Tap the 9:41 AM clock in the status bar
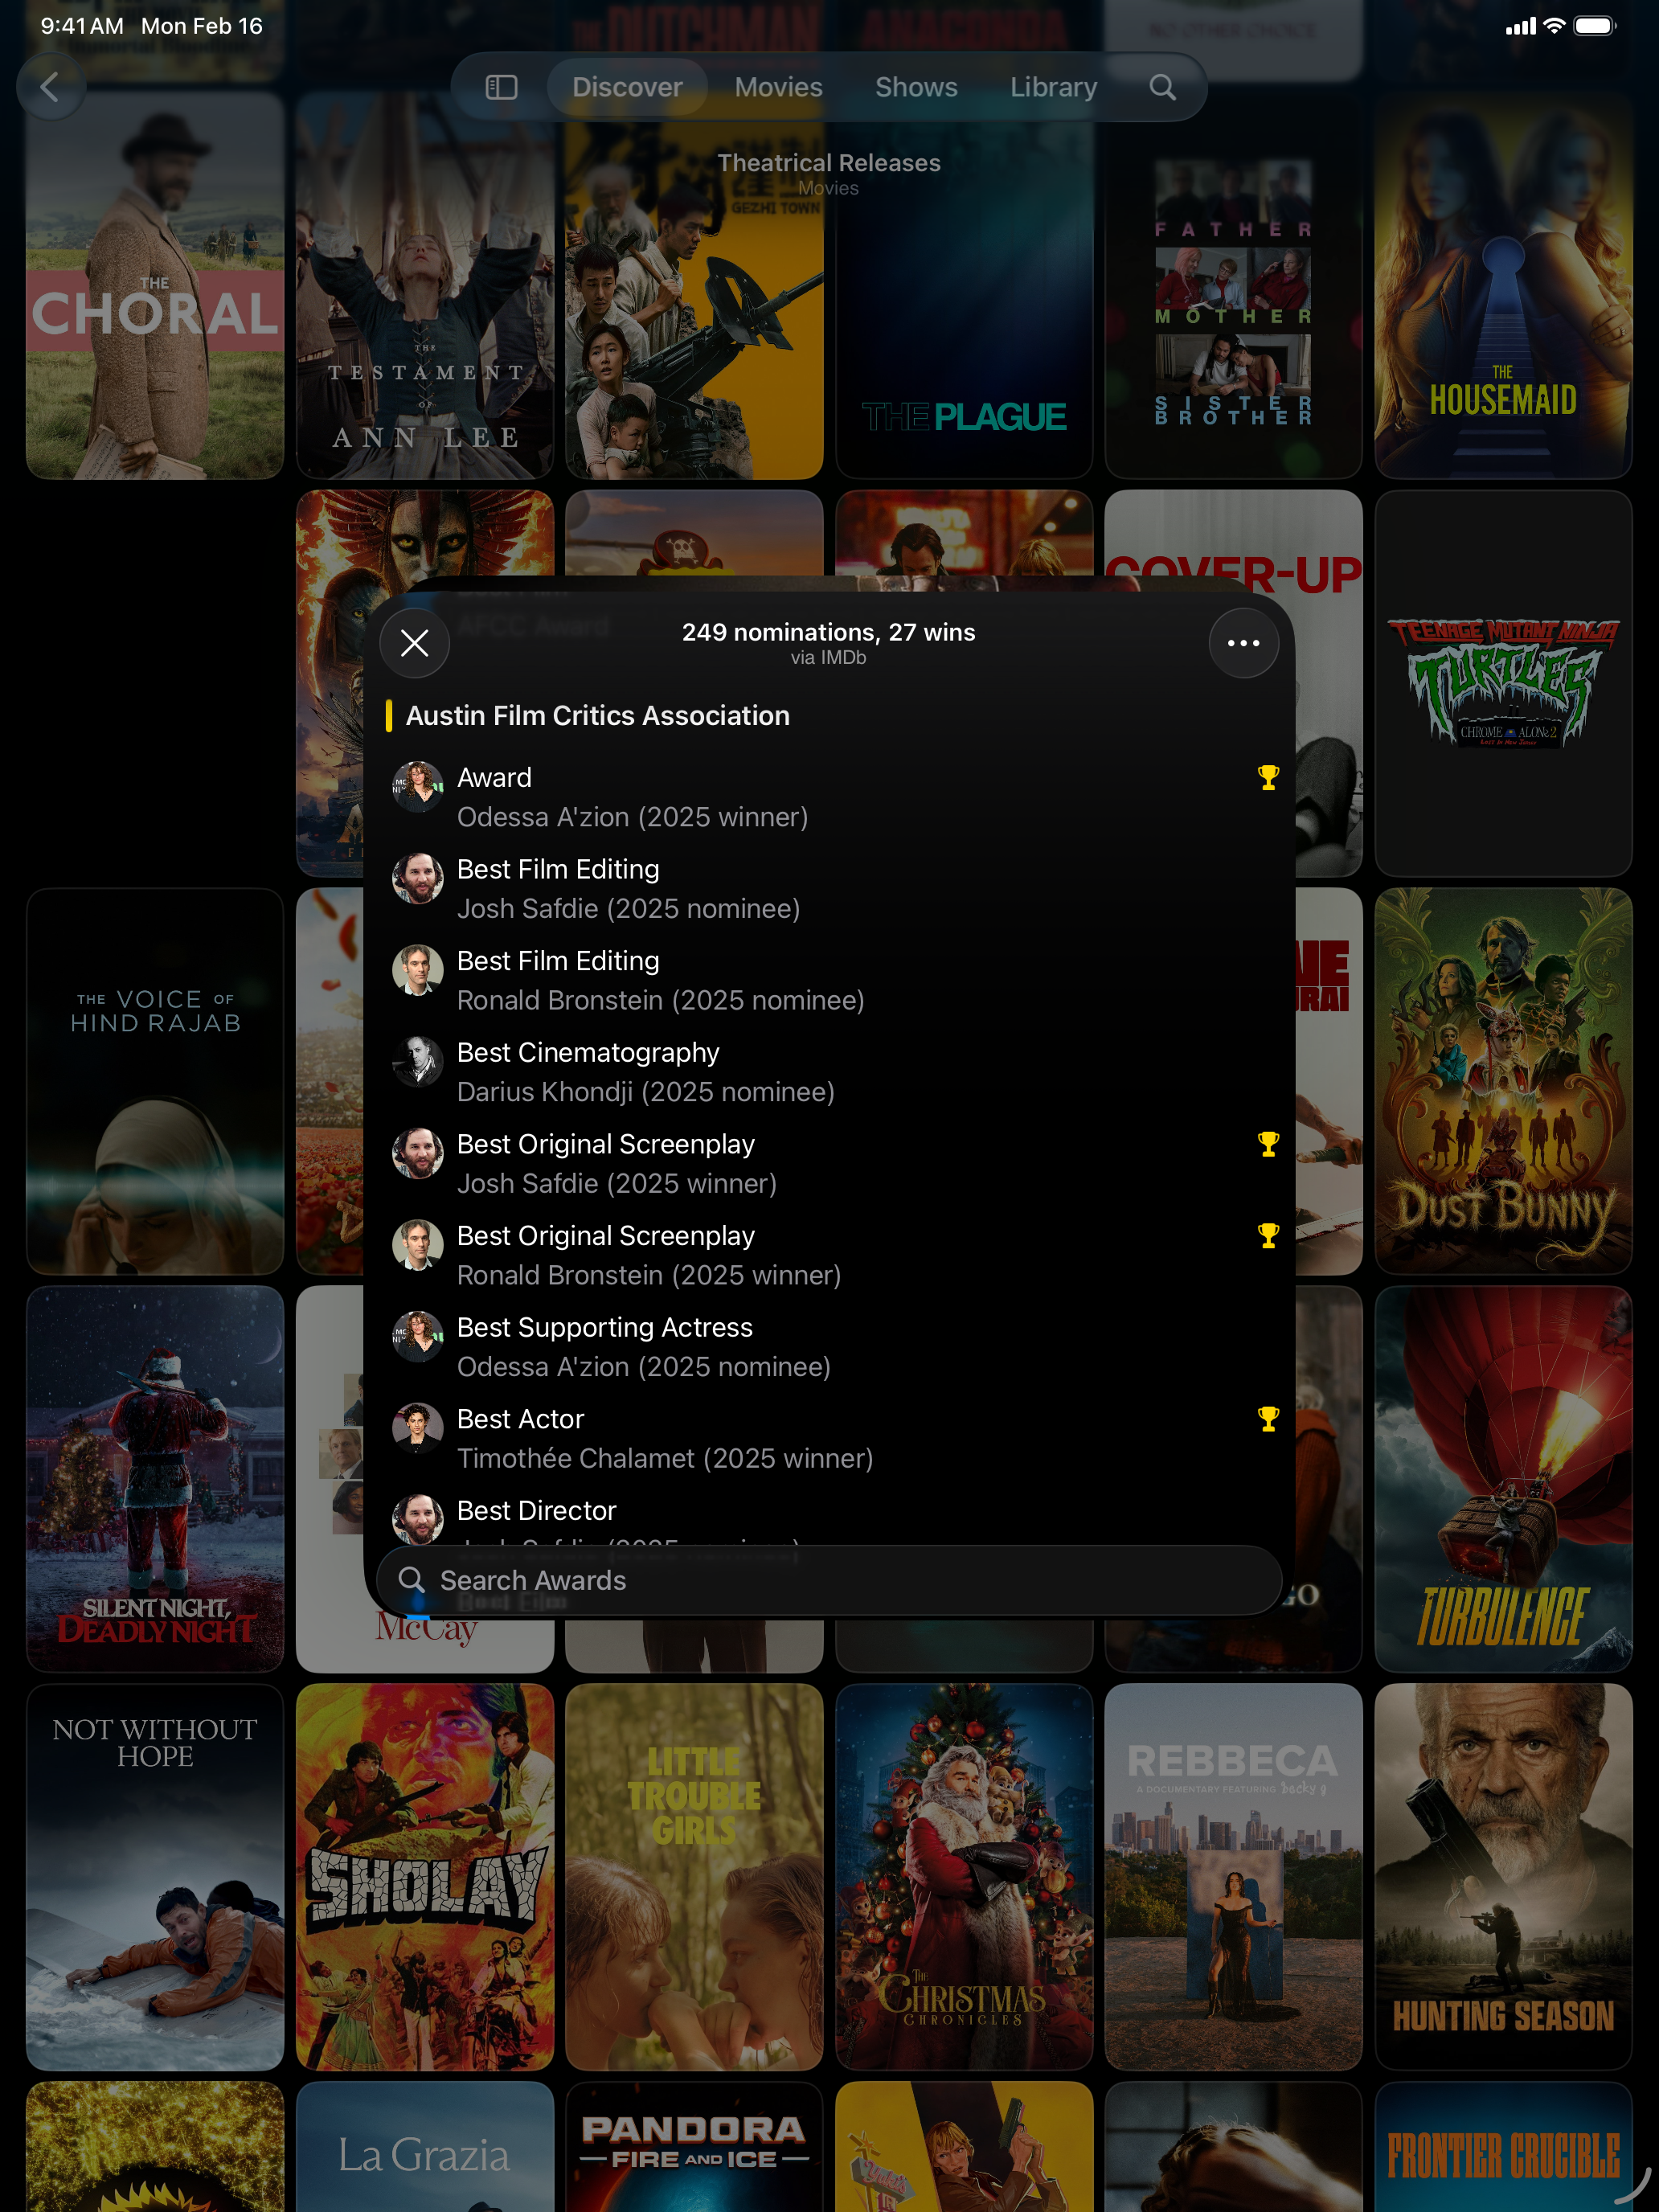Screen dimensions: 1659x2212 pos(82,26)
